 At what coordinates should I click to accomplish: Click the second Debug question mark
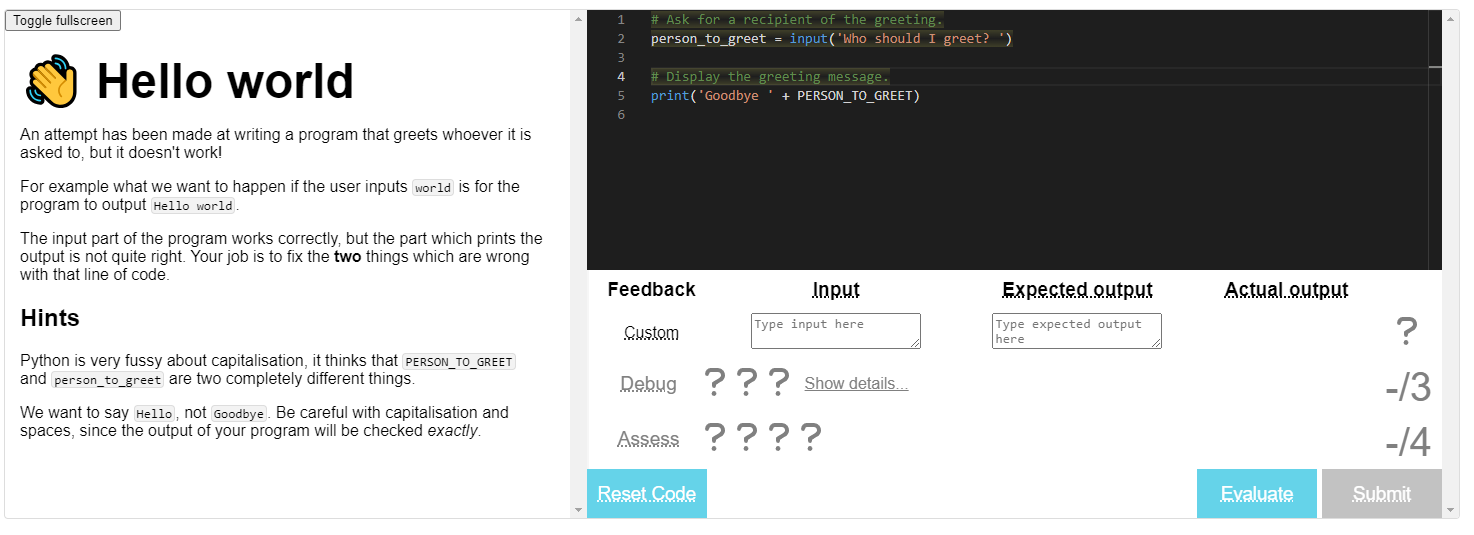tap(746, 382)
